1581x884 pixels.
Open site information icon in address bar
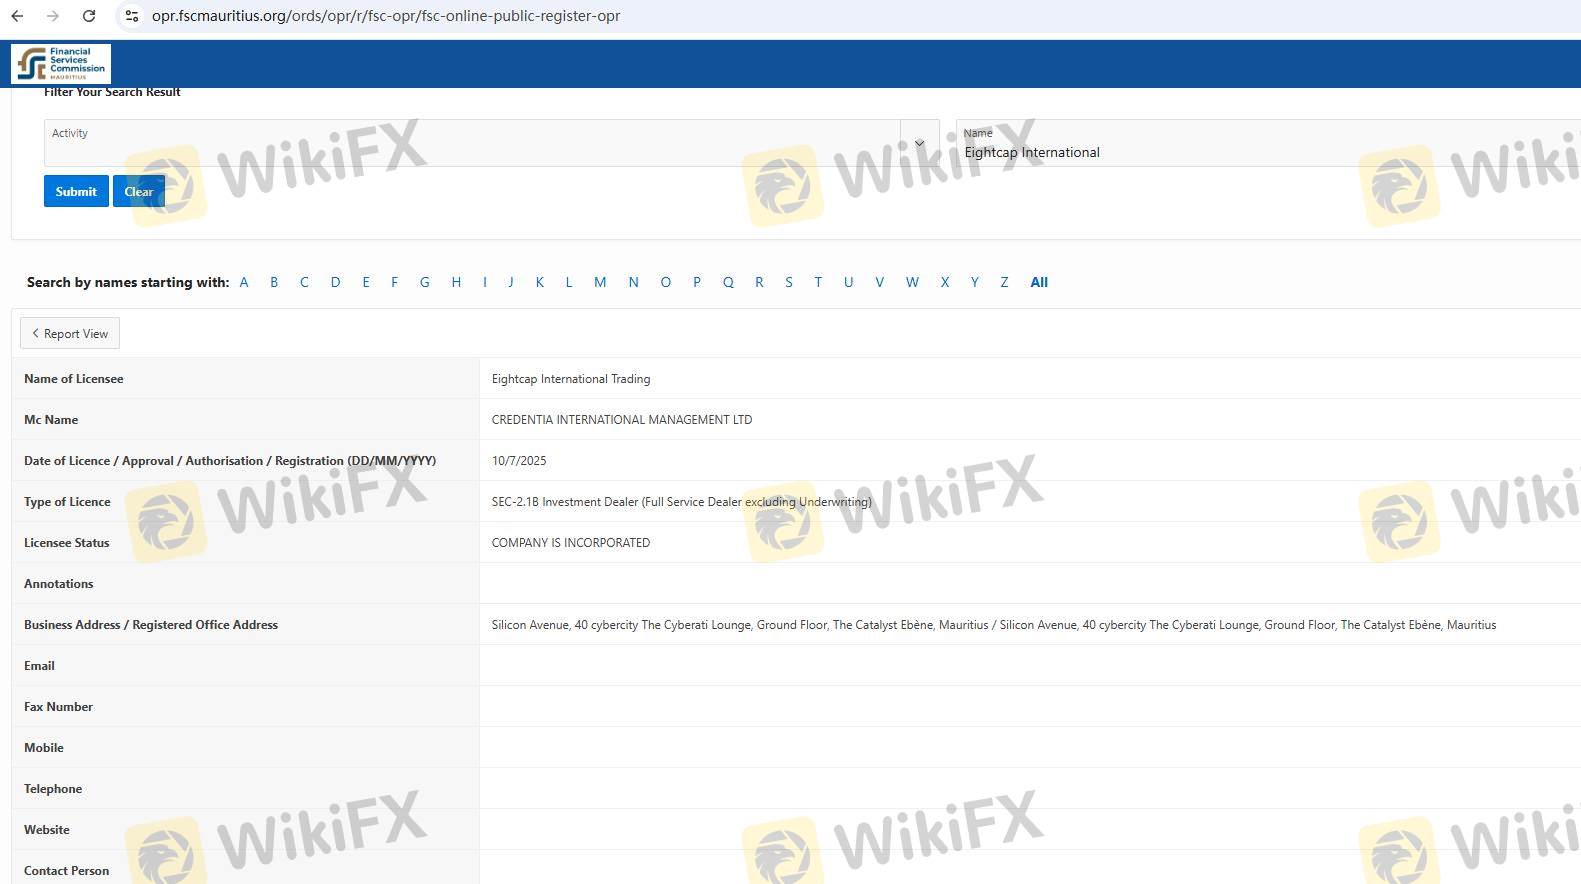point(131,16)
